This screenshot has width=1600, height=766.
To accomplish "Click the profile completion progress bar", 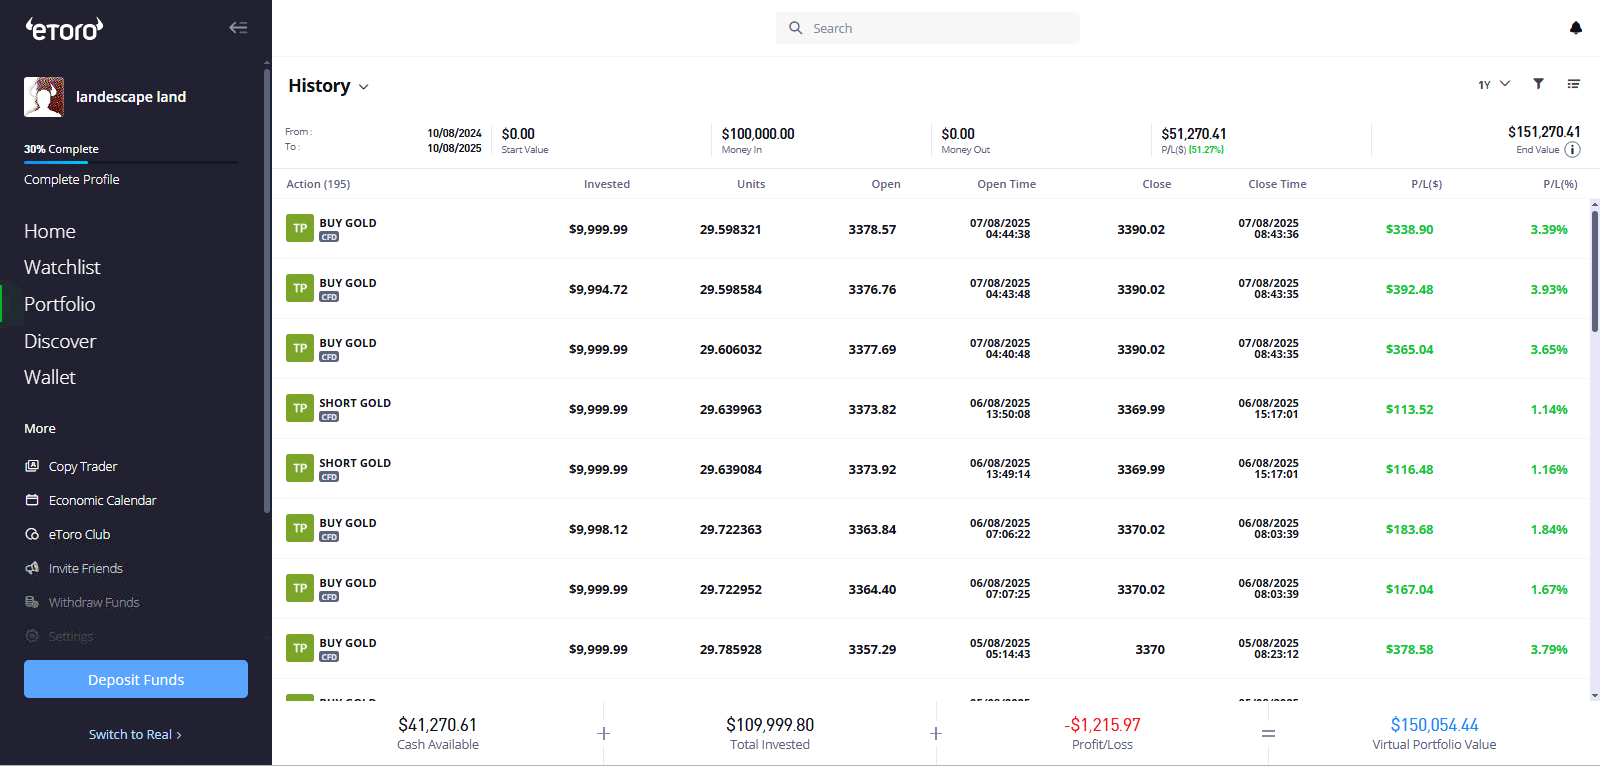I will click(x=131, y=162).
